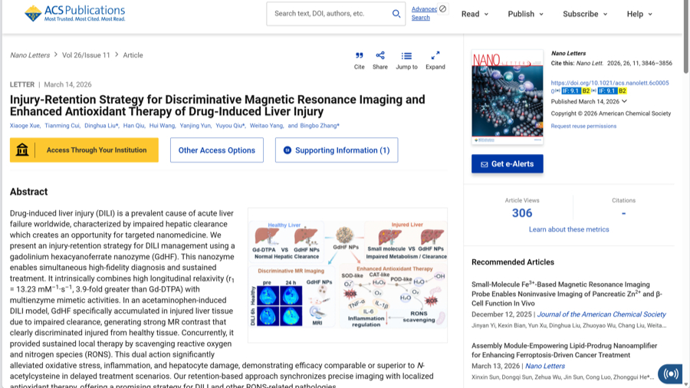
Task: Open the Cite tool
Action: [359, 60]
